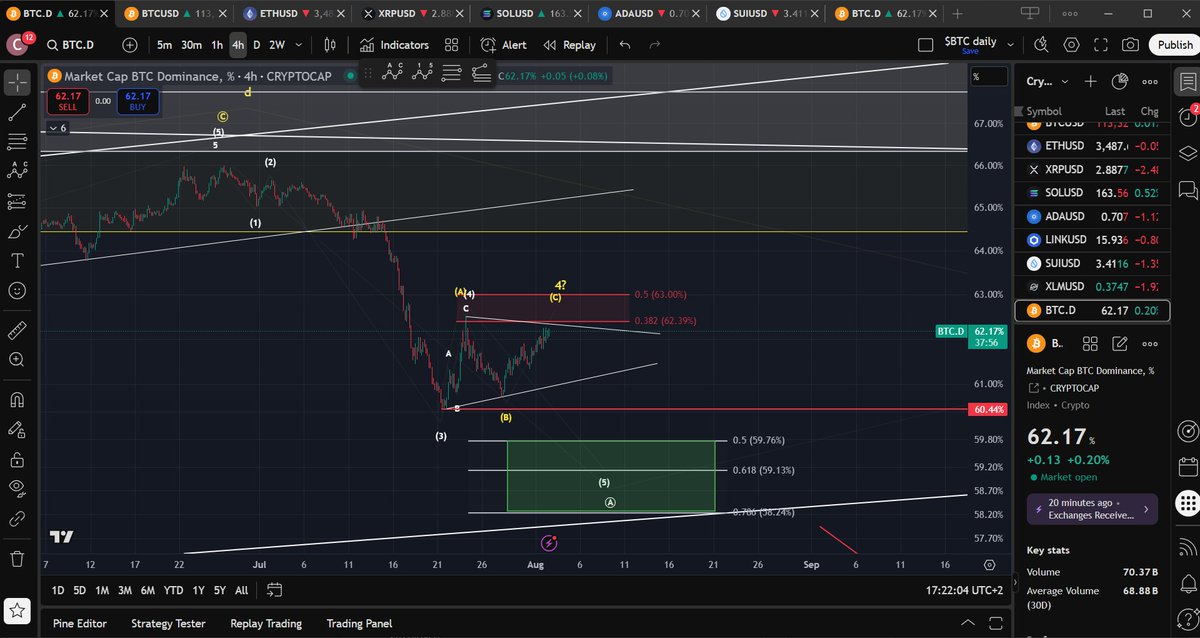
Task: Open the chart type candles selector
Action: point(330,45)
